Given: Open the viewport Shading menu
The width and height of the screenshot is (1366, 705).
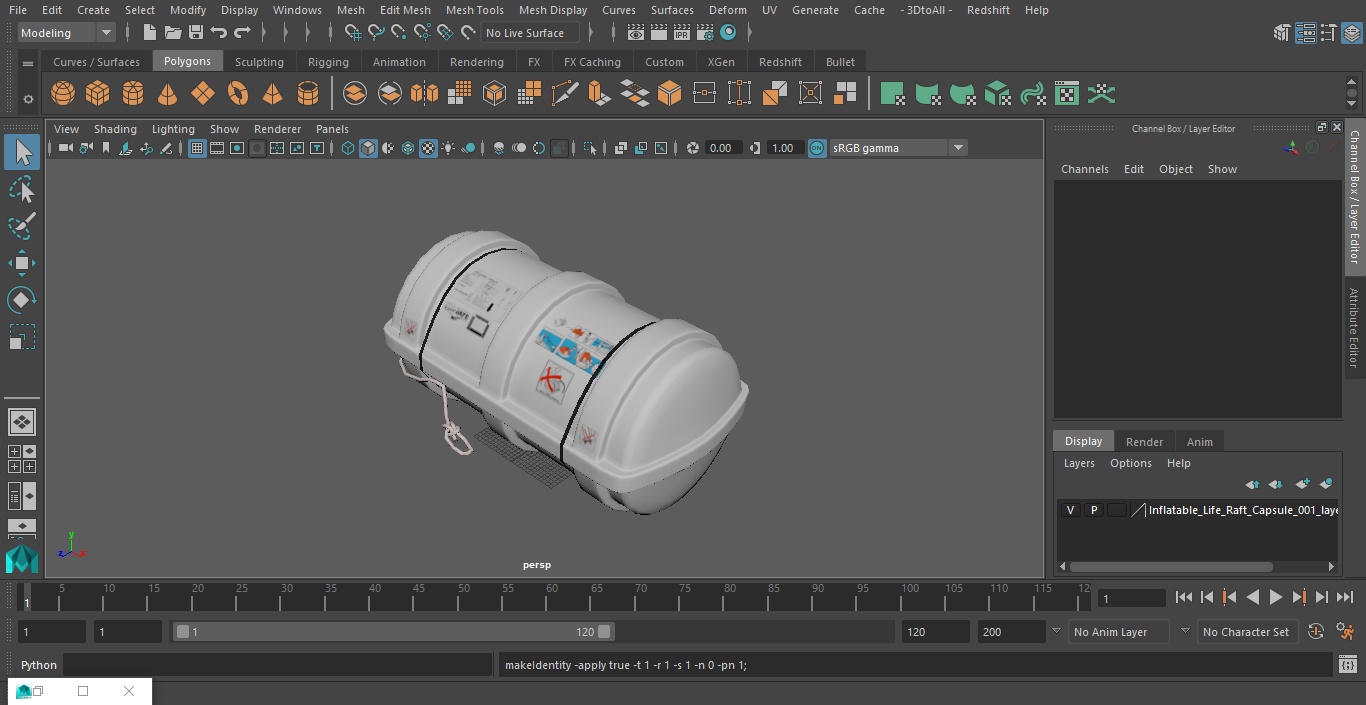Looking at the screenshot, I should 115,129.
